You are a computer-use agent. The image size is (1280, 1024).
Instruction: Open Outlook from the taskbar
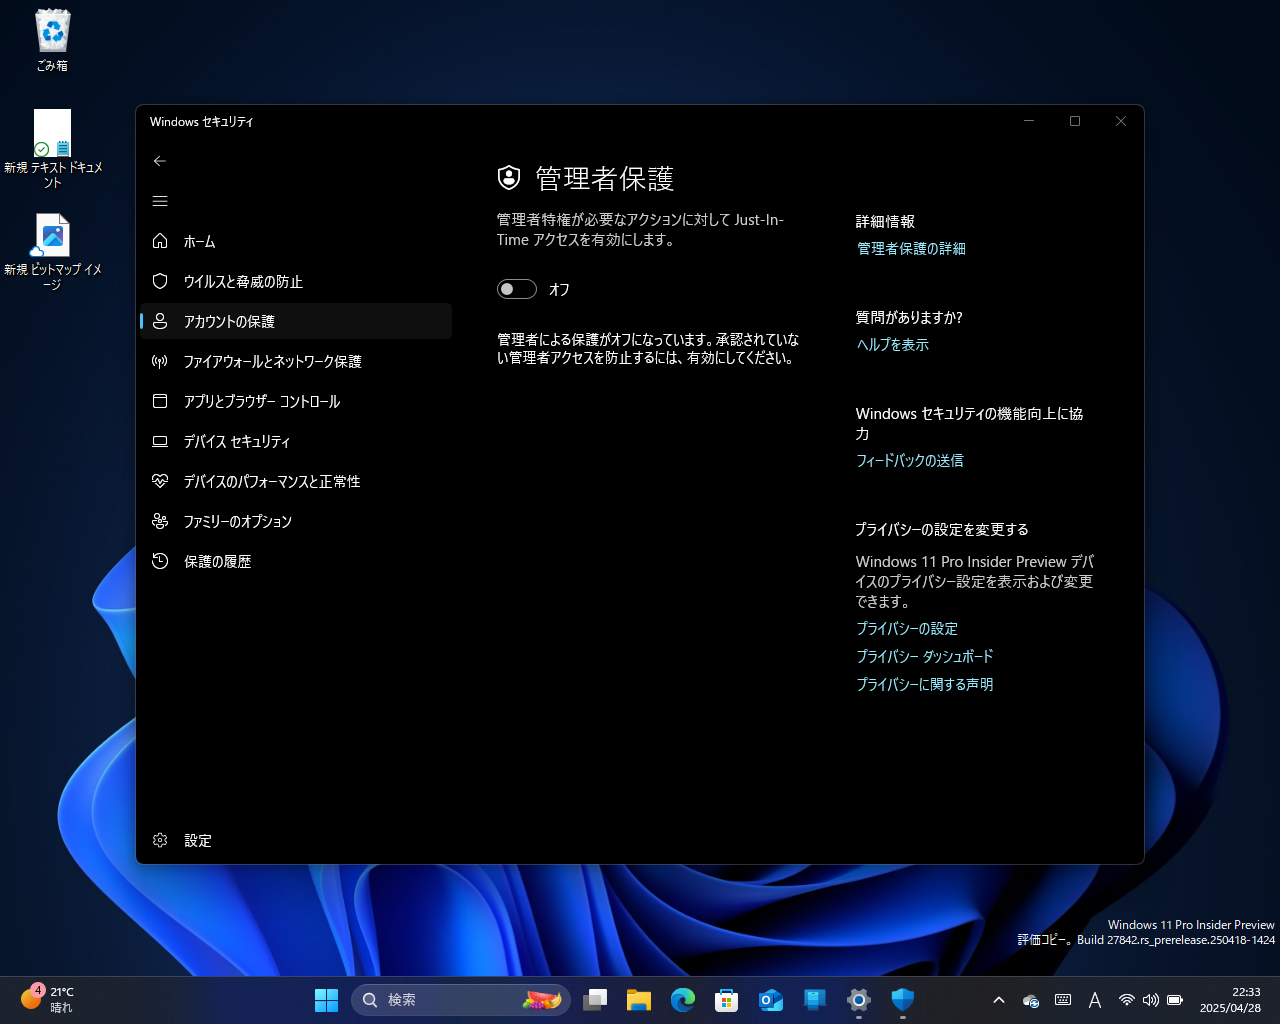(x=770, y=999)
